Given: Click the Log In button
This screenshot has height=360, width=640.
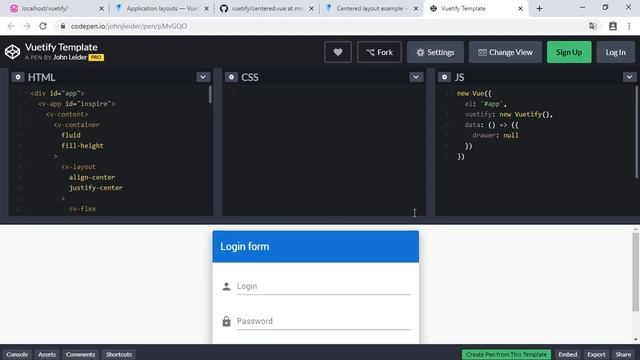Looking at the screenshot, I should click(x=615, y=52).
